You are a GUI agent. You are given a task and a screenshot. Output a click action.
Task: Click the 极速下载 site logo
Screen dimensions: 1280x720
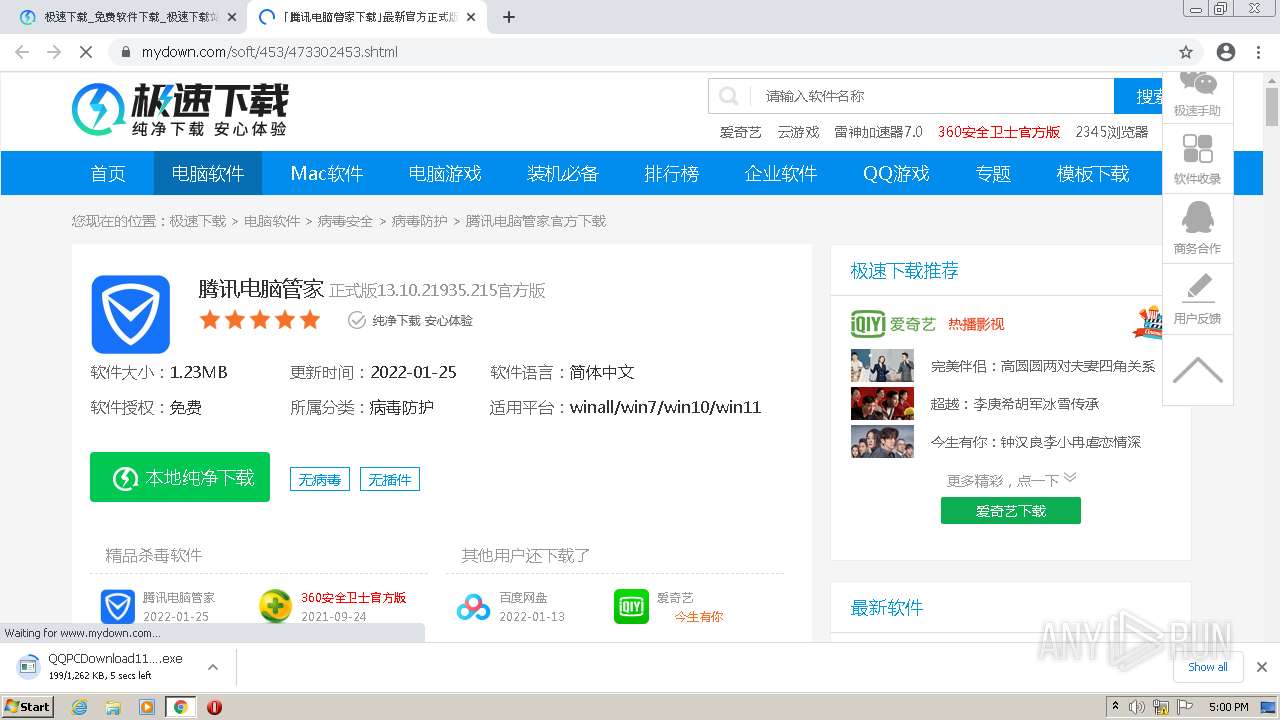[180, 110]
